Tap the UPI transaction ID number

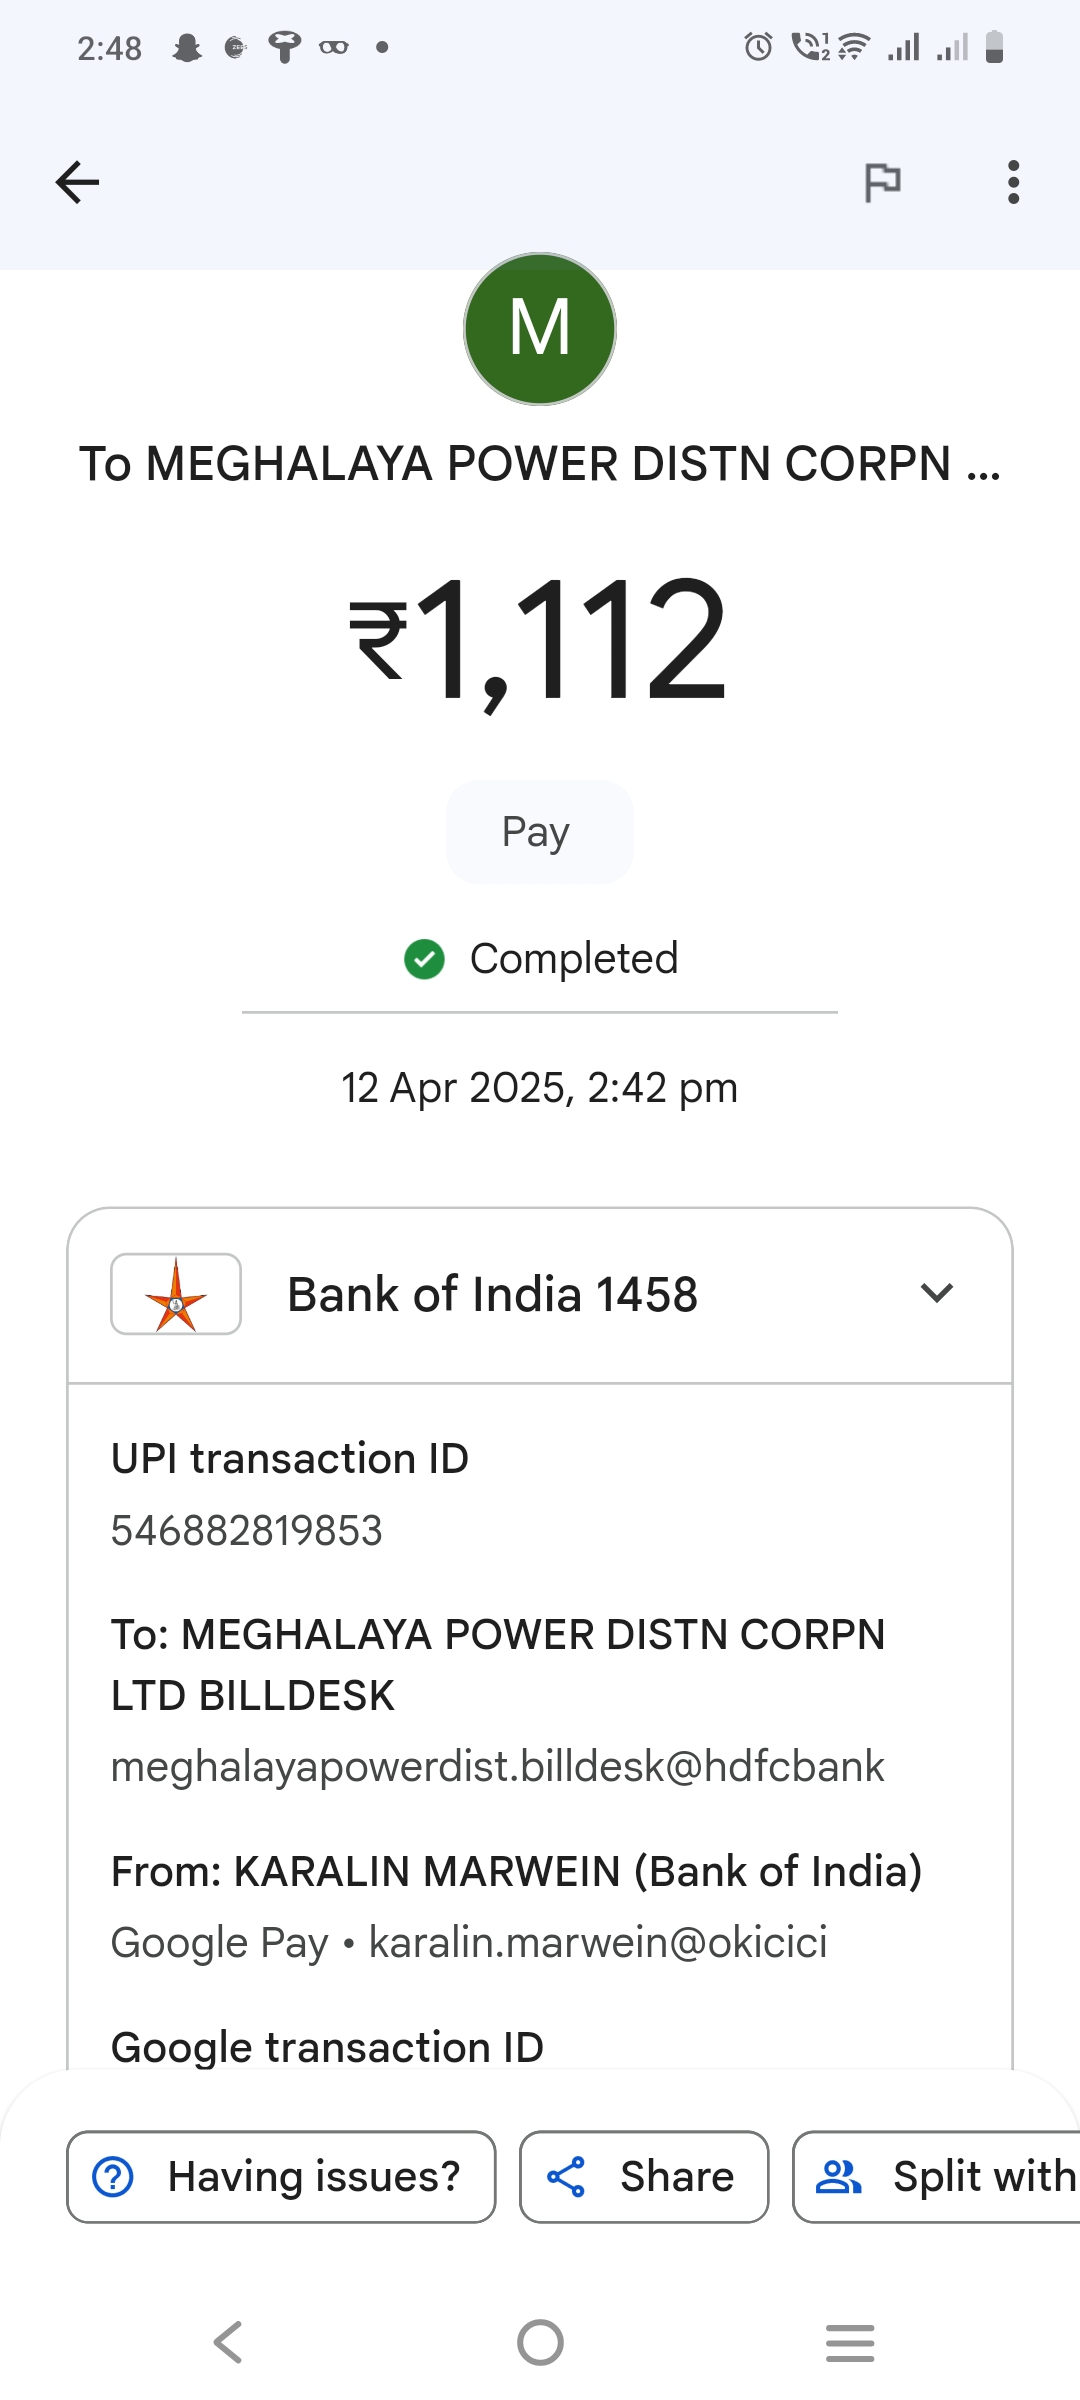tap(247, 1531)
